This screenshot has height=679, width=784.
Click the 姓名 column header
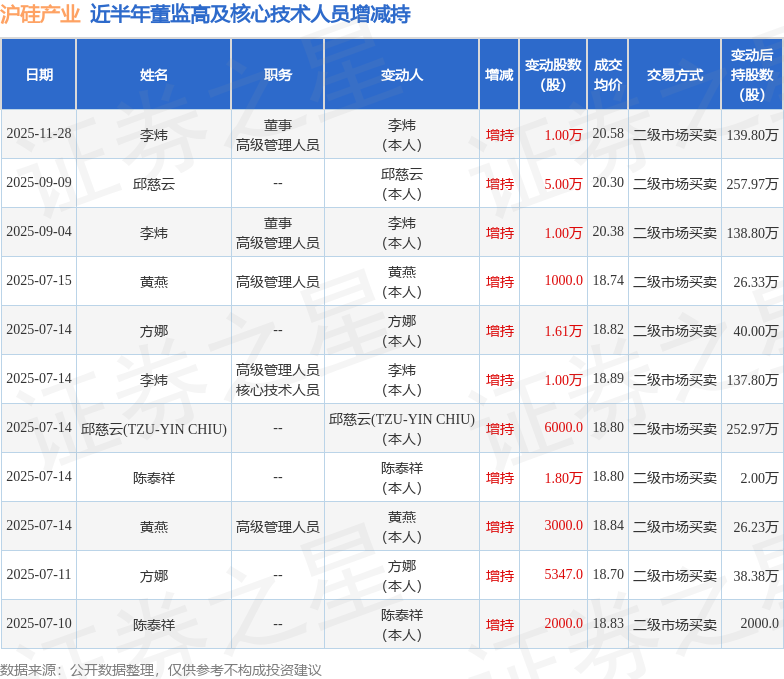click(154, 74)
